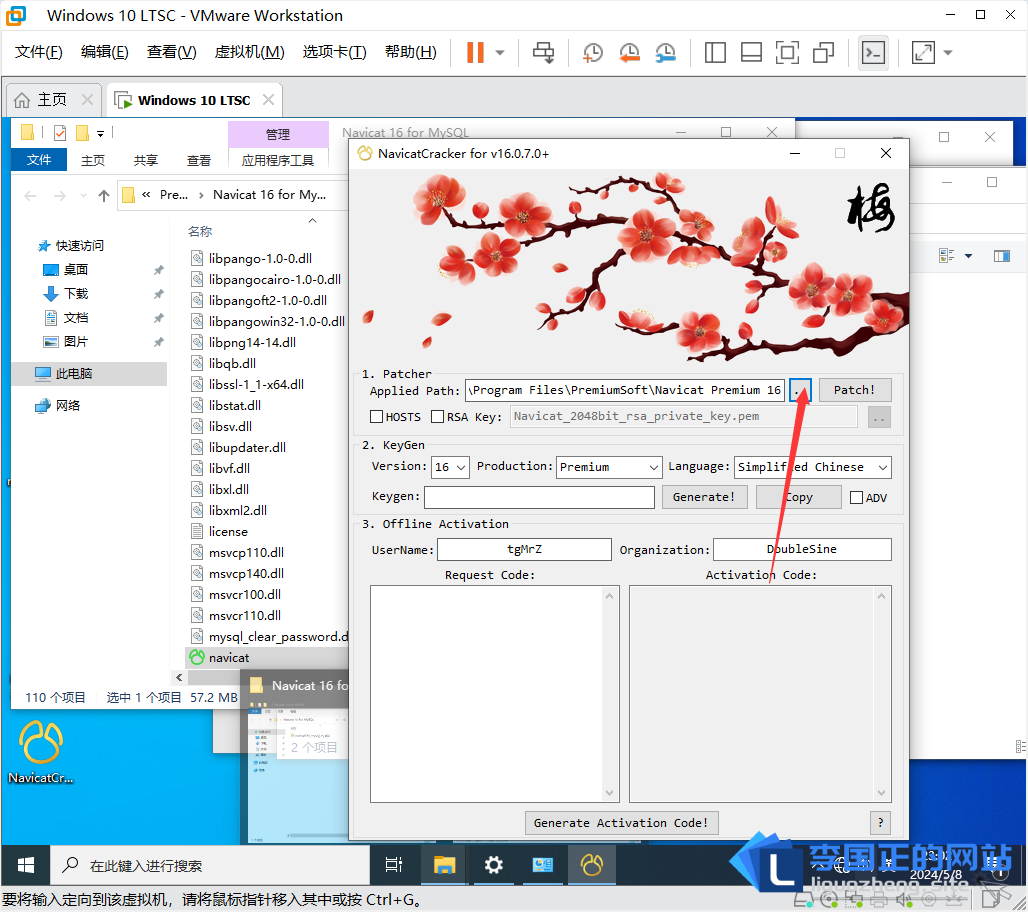The height and width of the screenshot is (912, 1028).
Task: Select the 应用程序工具 ribbon tab
Action: click(278, 160)
